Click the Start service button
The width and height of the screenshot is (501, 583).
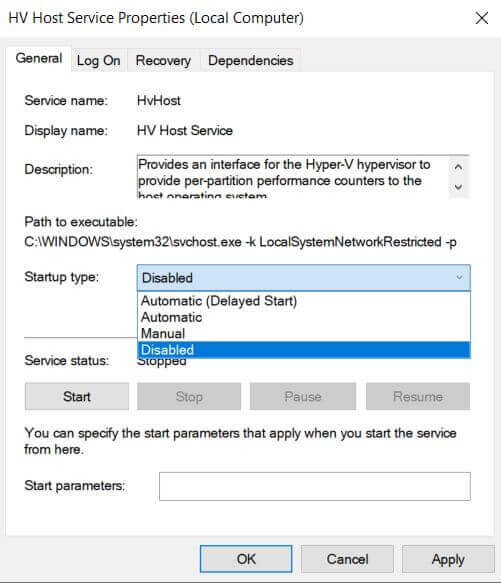coord(77,396)
